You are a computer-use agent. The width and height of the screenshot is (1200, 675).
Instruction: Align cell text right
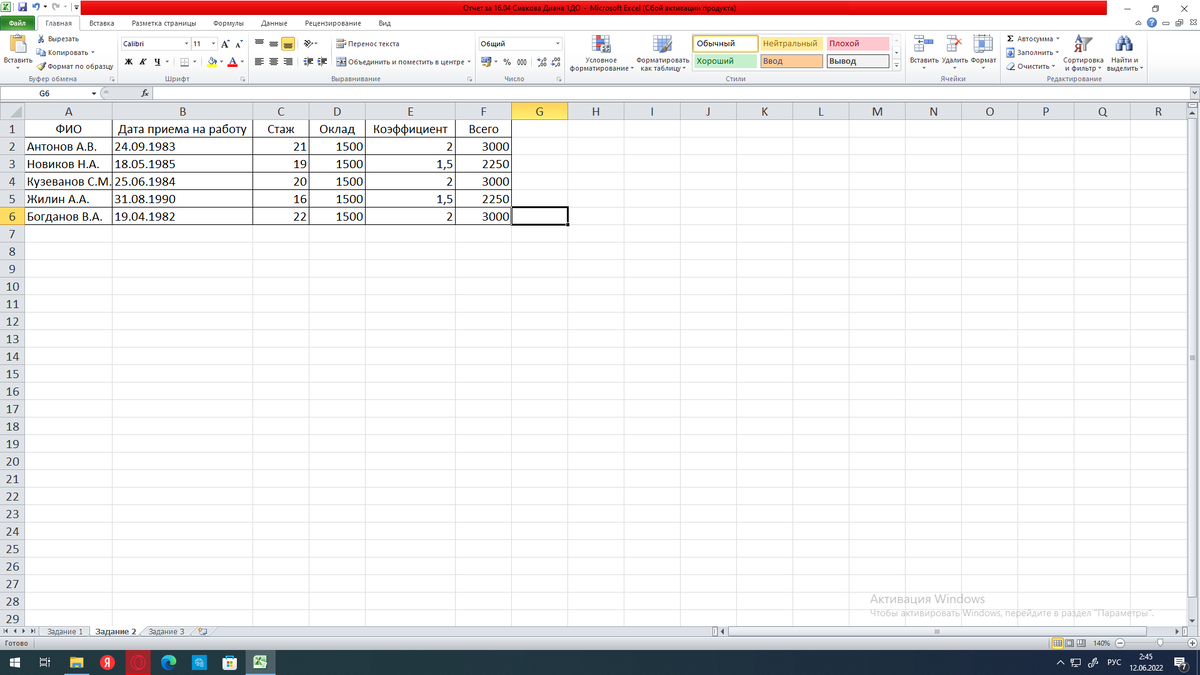point(288,62)
